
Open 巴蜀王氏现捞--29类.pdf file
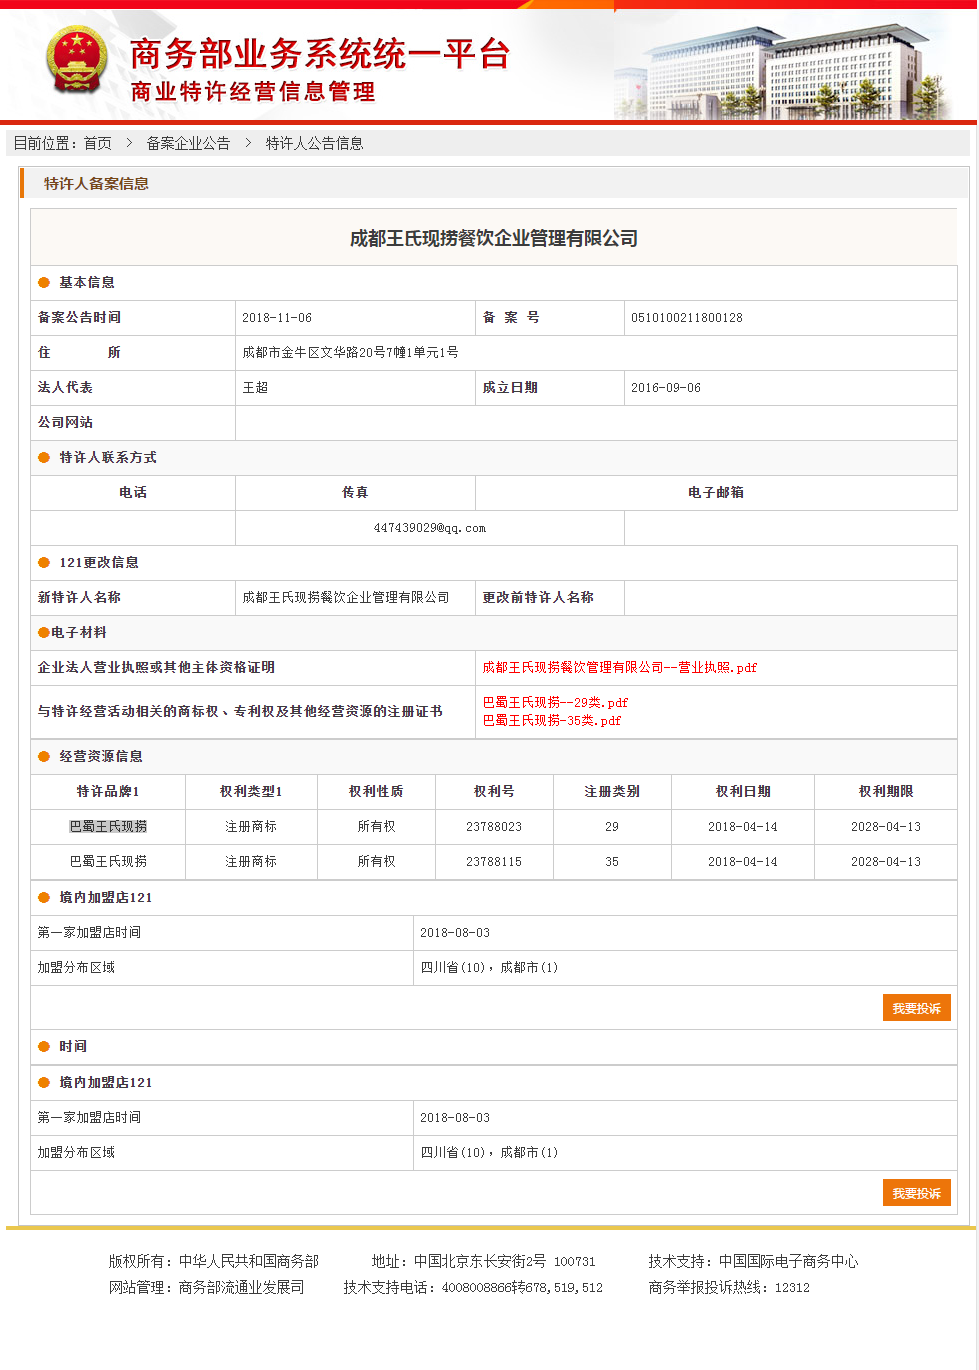click(x=555, y=703)
